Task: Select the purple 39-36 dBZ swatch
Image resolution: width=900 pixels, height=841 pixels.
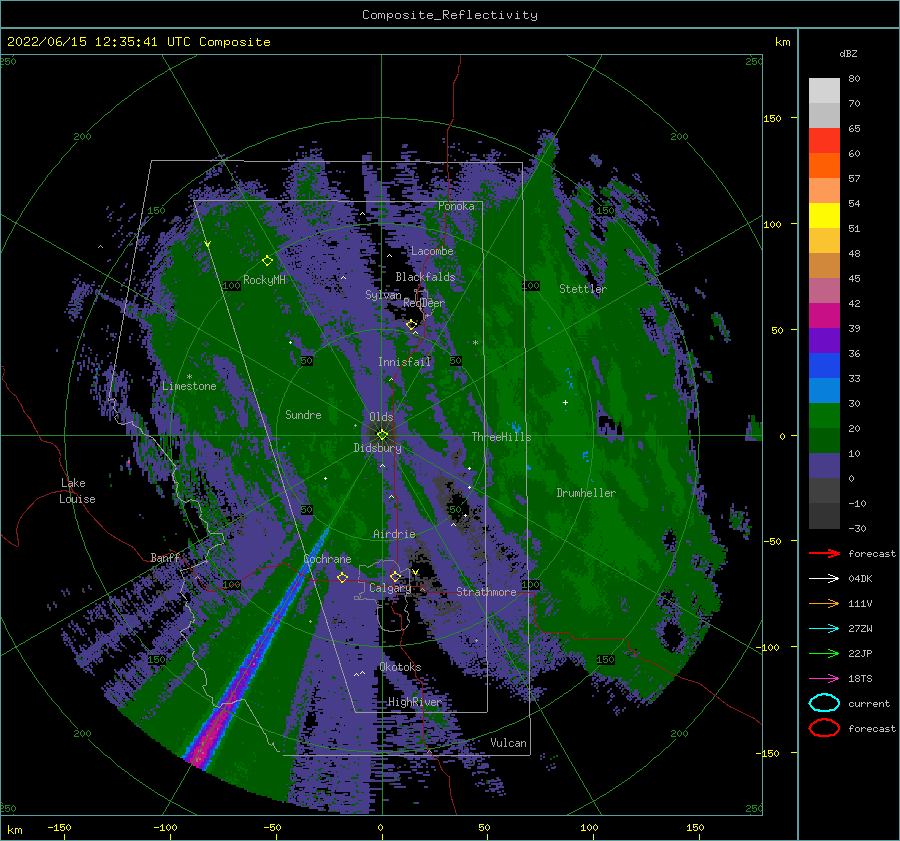Action: click(824, 340)
